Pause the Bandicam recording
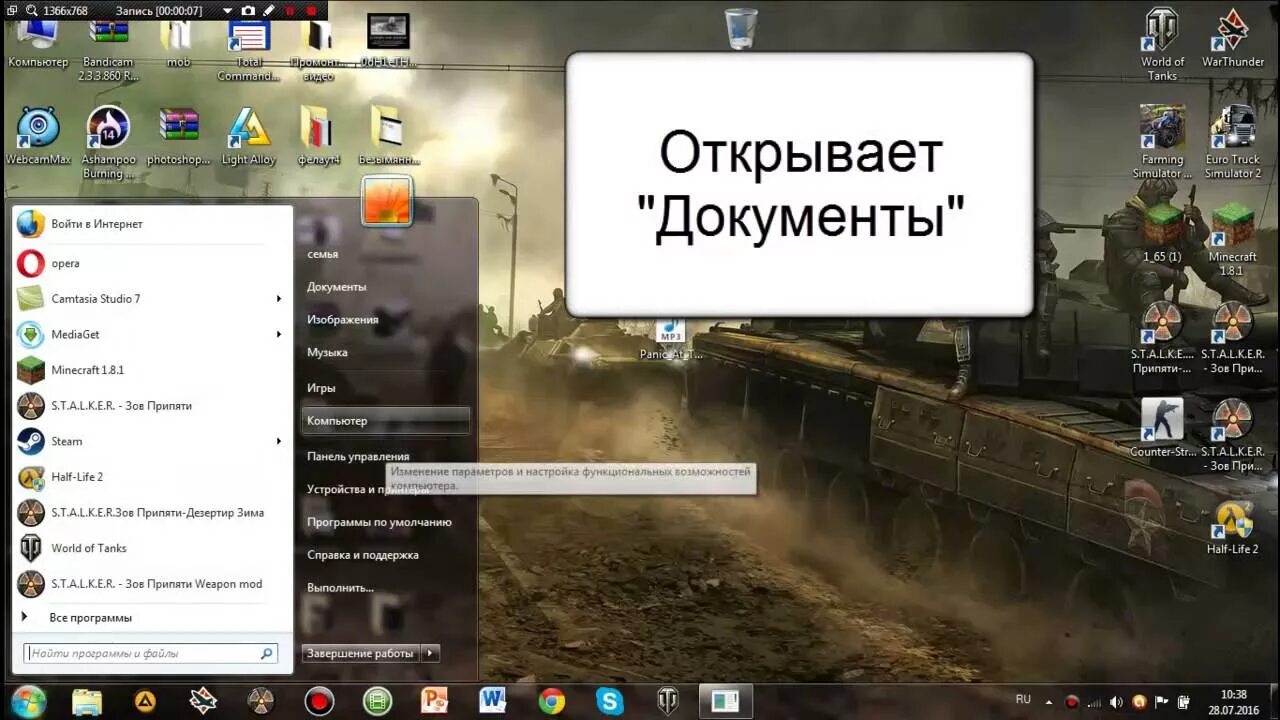 coord(291,10)
